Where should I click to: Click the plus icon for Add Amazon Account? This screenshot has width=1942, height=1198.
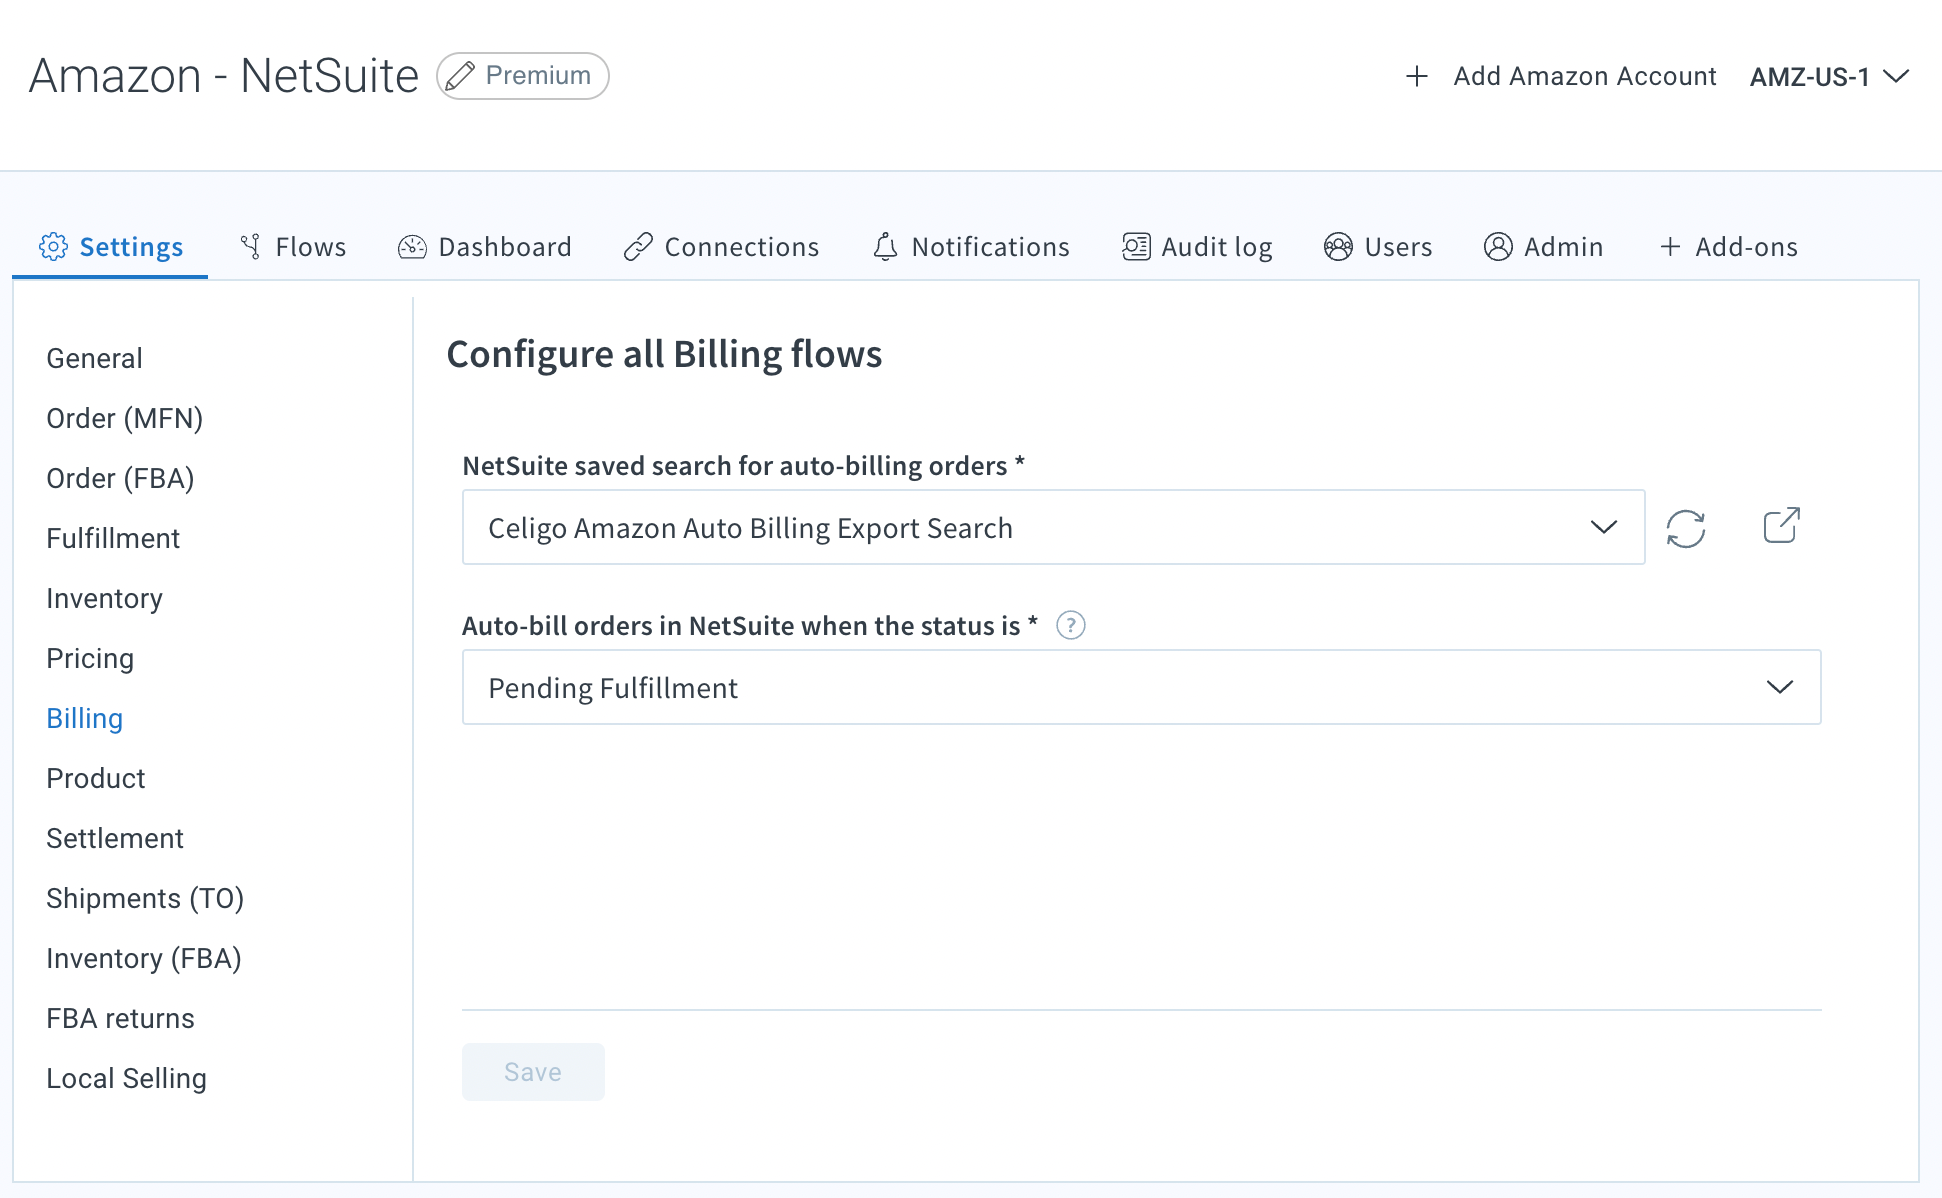(x=1416, y=76)
